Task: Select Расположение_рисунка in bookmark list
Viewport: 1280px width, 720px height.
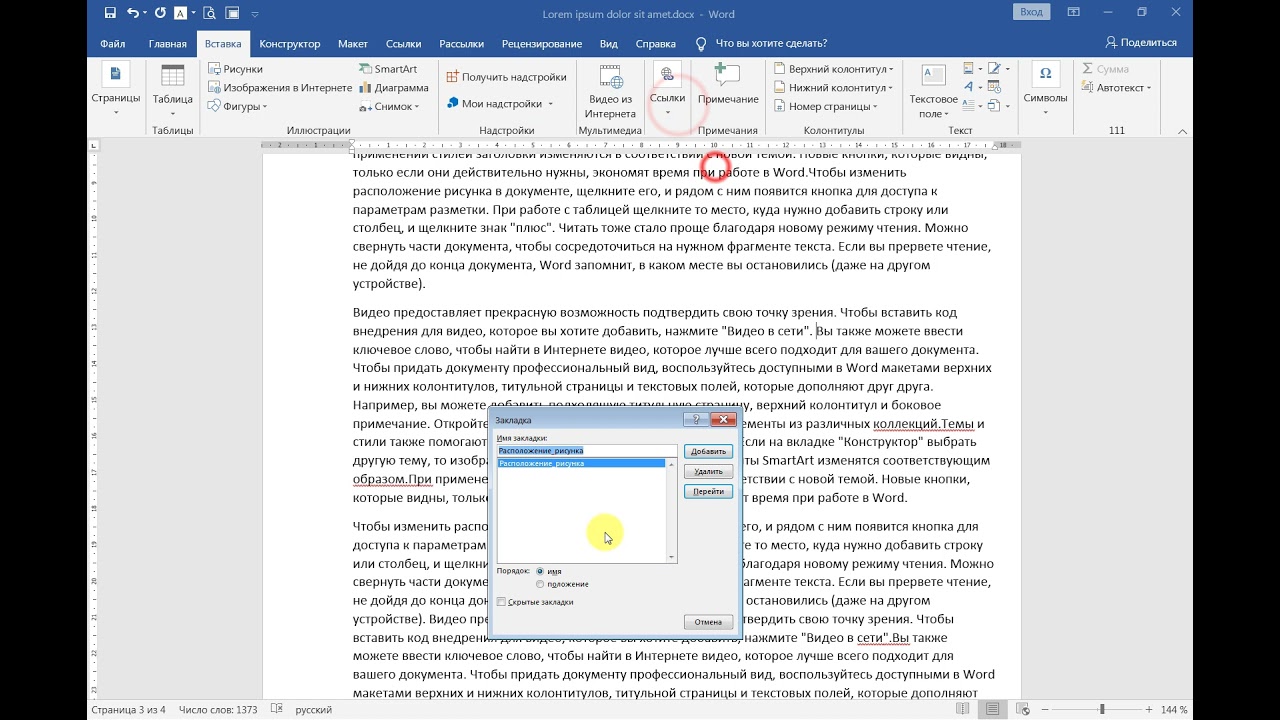Action: point(581,464)
